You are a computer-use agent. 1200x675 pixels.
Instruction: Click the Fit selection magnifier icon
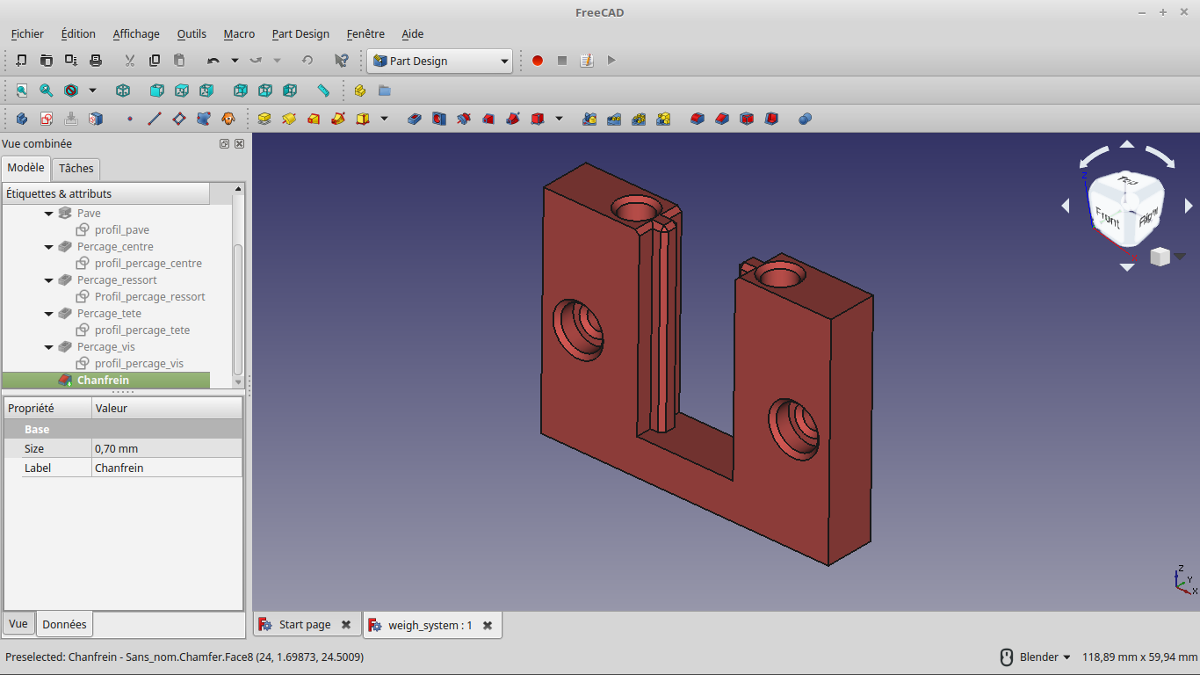pos(46,90)
